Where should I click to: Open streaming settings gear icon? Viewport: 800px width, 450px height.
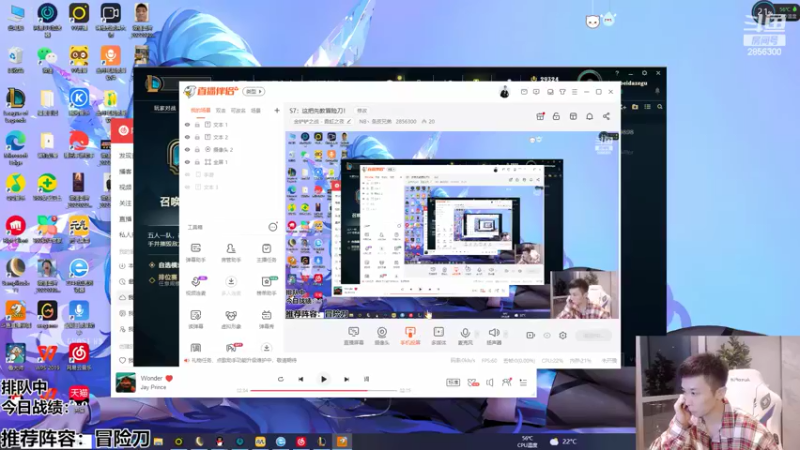[x=563, y=335]
